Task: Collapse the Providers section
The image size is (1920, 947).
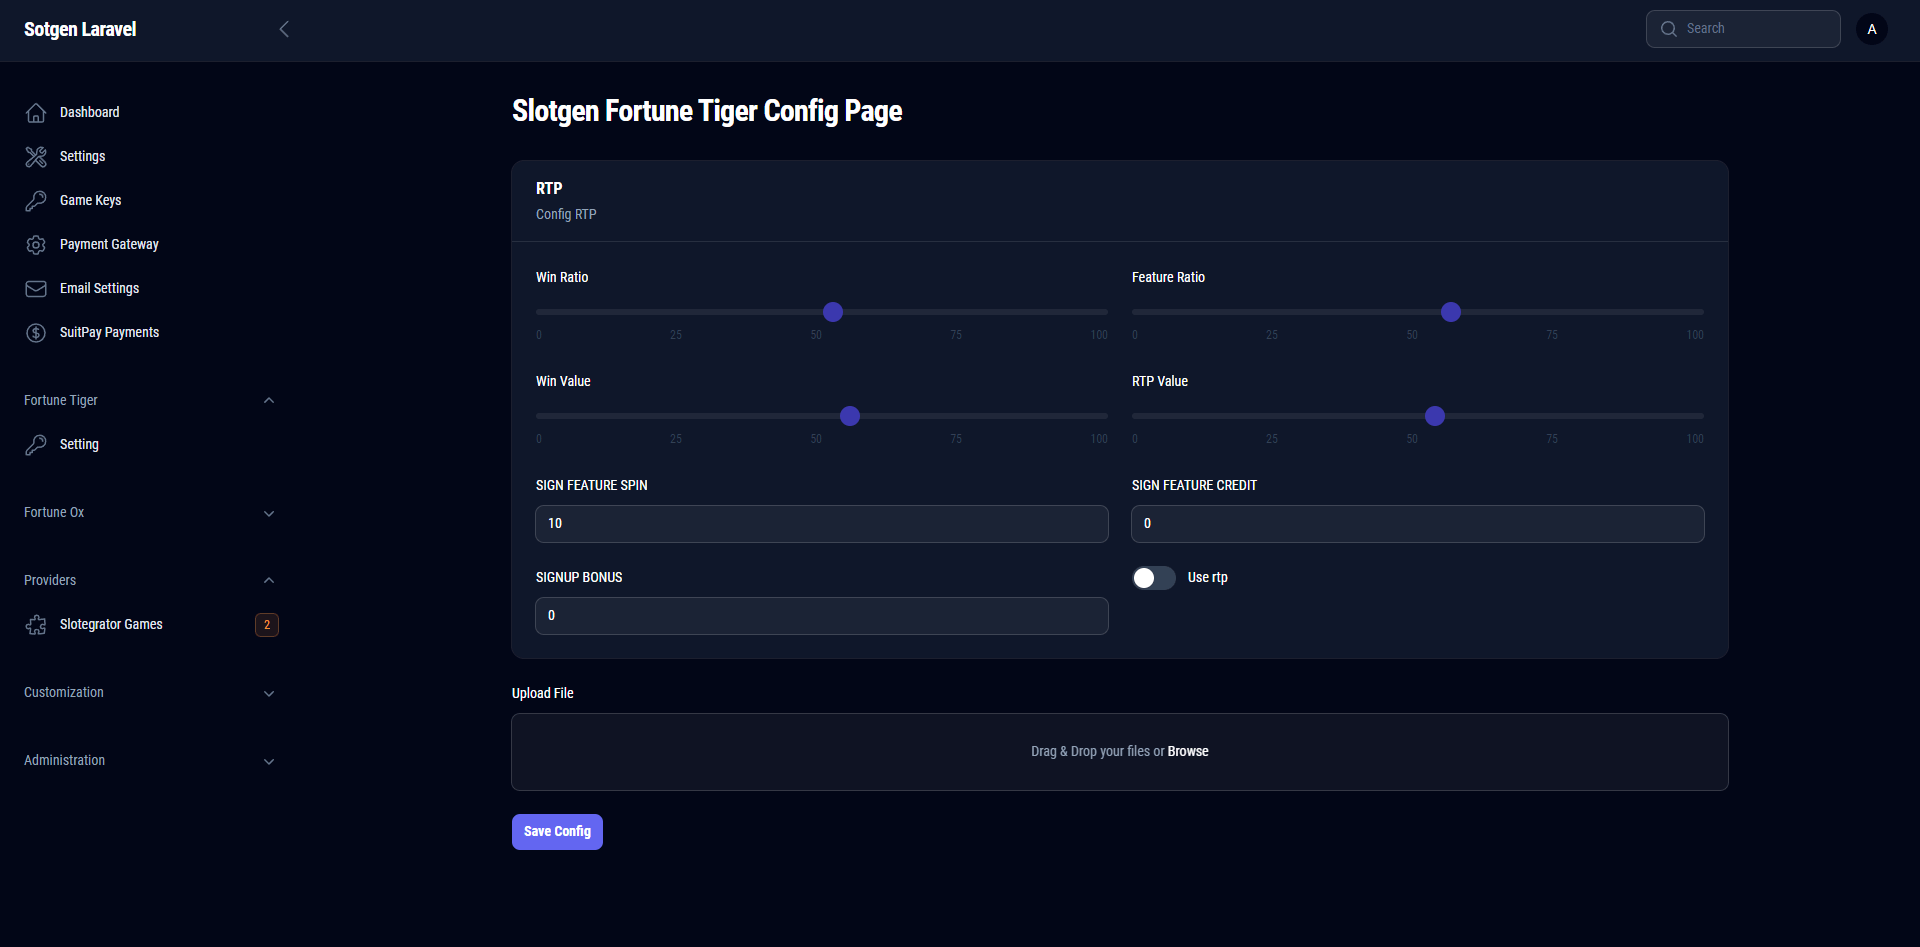Action: point(268,581)
